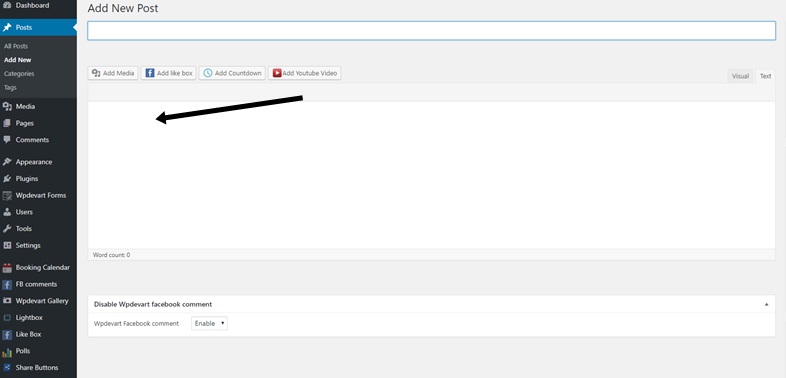
Task: Click the Plugins plug icon
Action: point(7,178)
